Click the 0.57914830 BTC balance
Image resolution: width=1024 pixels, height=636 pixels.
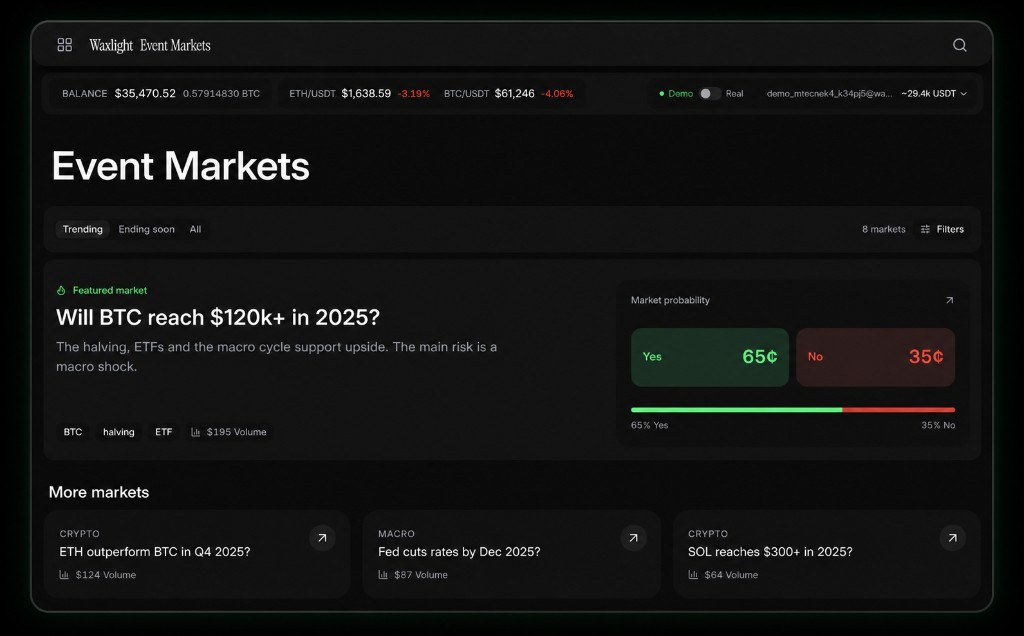[x=221, y=93]
